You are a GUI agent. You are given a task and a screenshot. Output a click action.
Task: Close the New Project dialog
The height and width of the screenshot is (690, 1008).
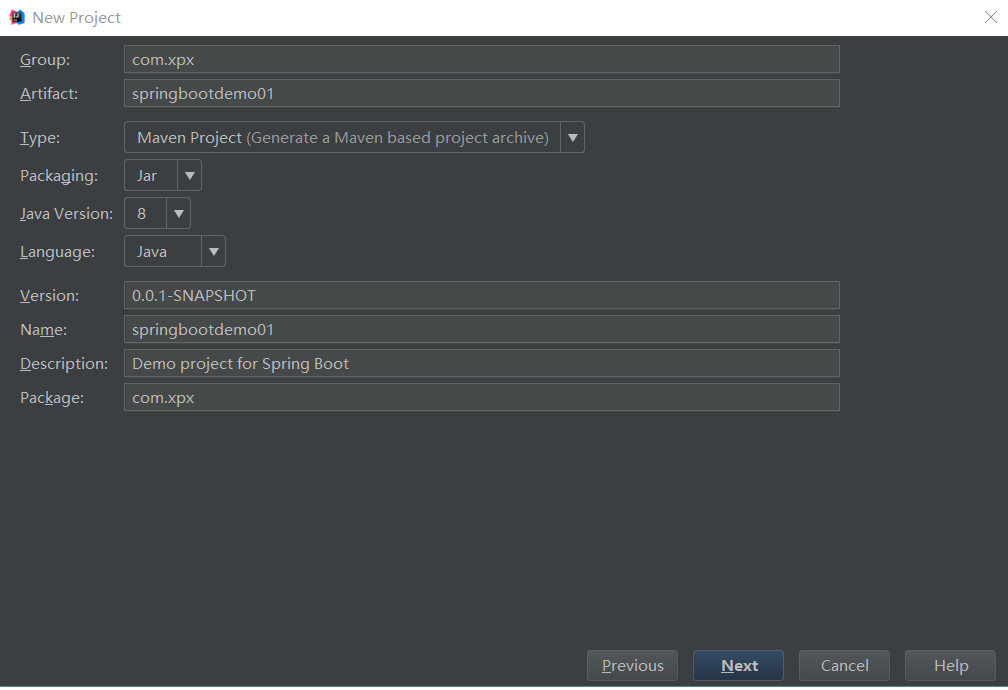[991, 17]
